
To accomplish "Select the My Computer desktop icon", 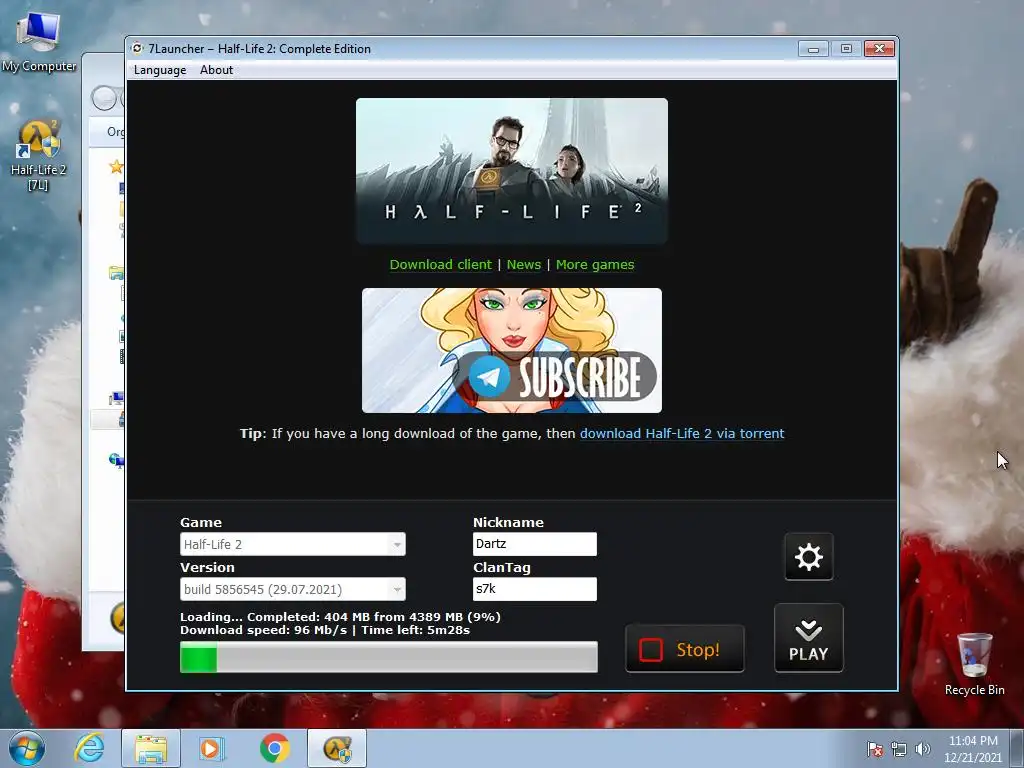I will (x=39, y=42).
